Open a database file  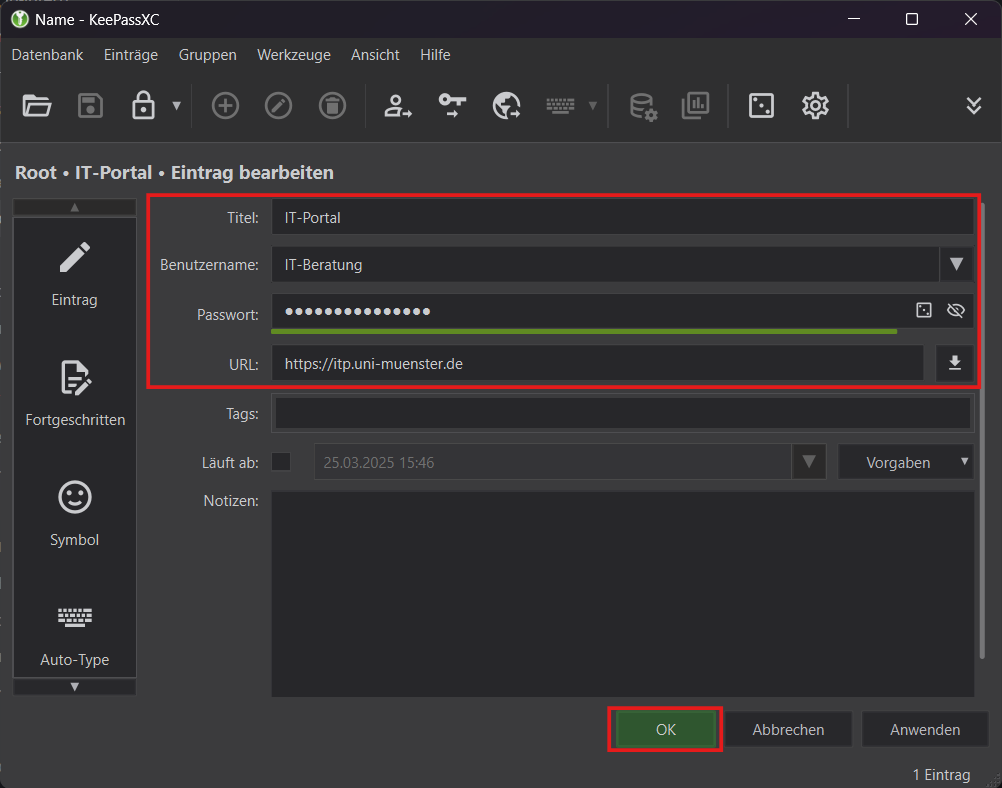[37, 105]
